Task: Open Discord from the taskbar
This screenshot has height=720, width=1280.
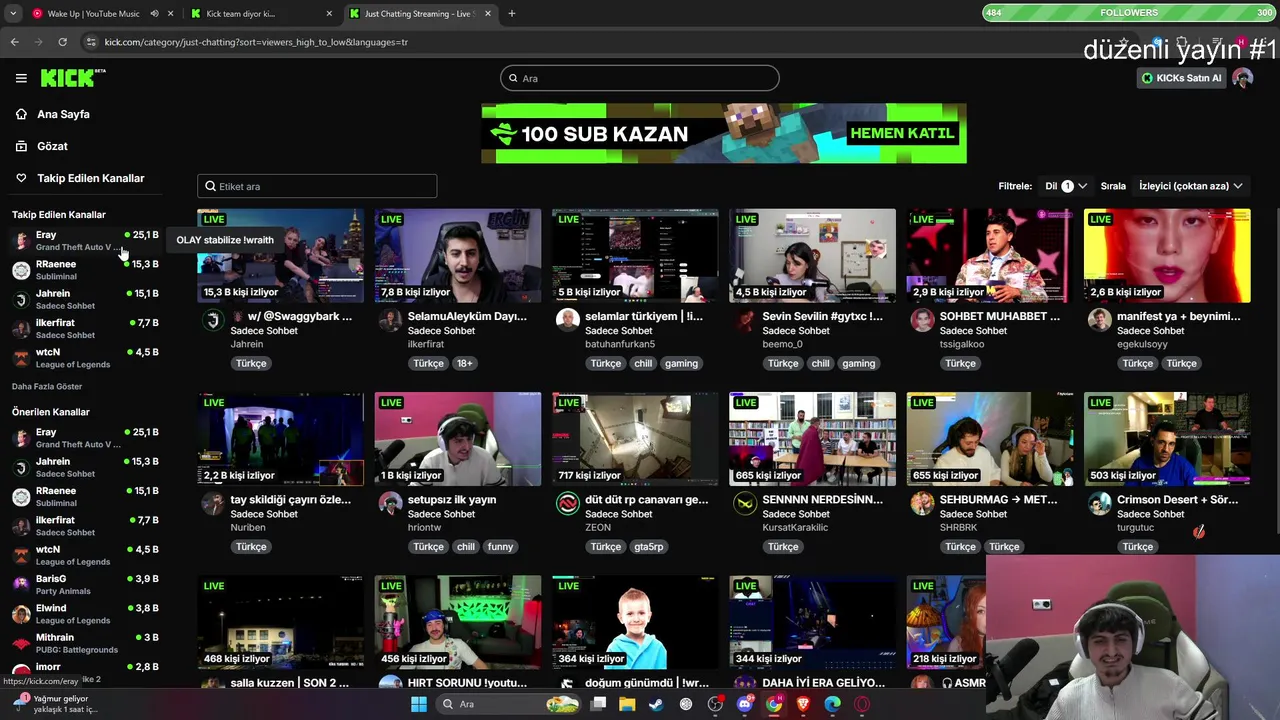Action: [x=744, y=704]
